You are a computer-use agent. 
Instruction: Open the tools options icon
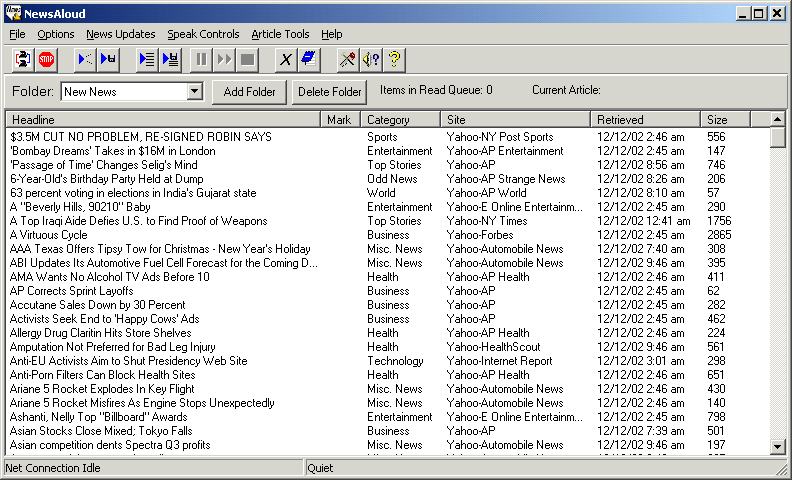[347, 59]
